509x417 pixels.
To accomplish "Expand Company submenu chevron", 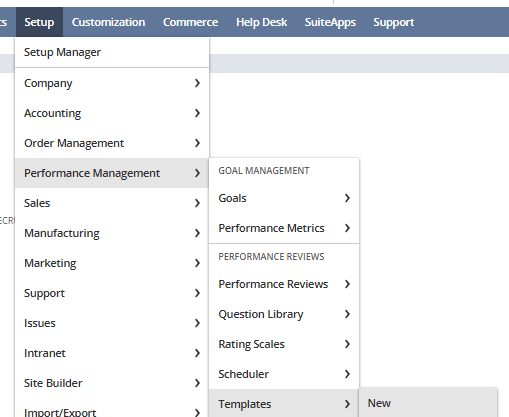I will tap(197, 83).
